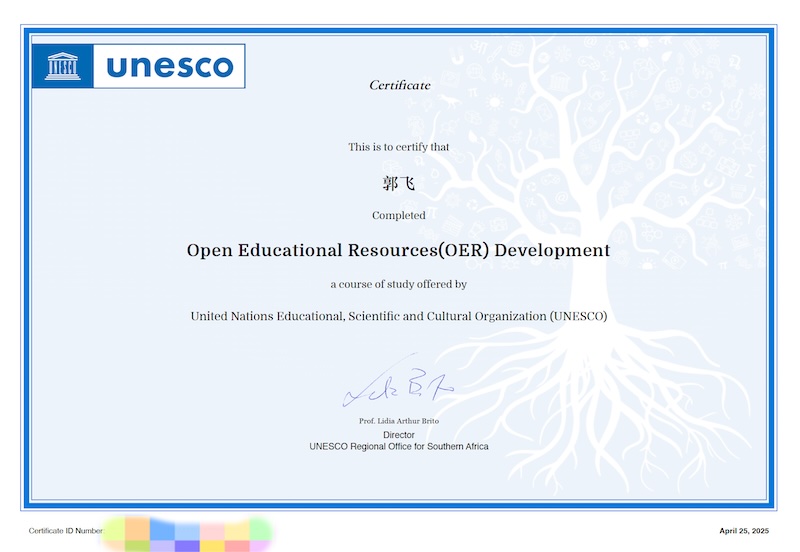Screen dimensions: 800x552
Task: Click 'a course of study offered by'
Action: click(x=398, y=284)
